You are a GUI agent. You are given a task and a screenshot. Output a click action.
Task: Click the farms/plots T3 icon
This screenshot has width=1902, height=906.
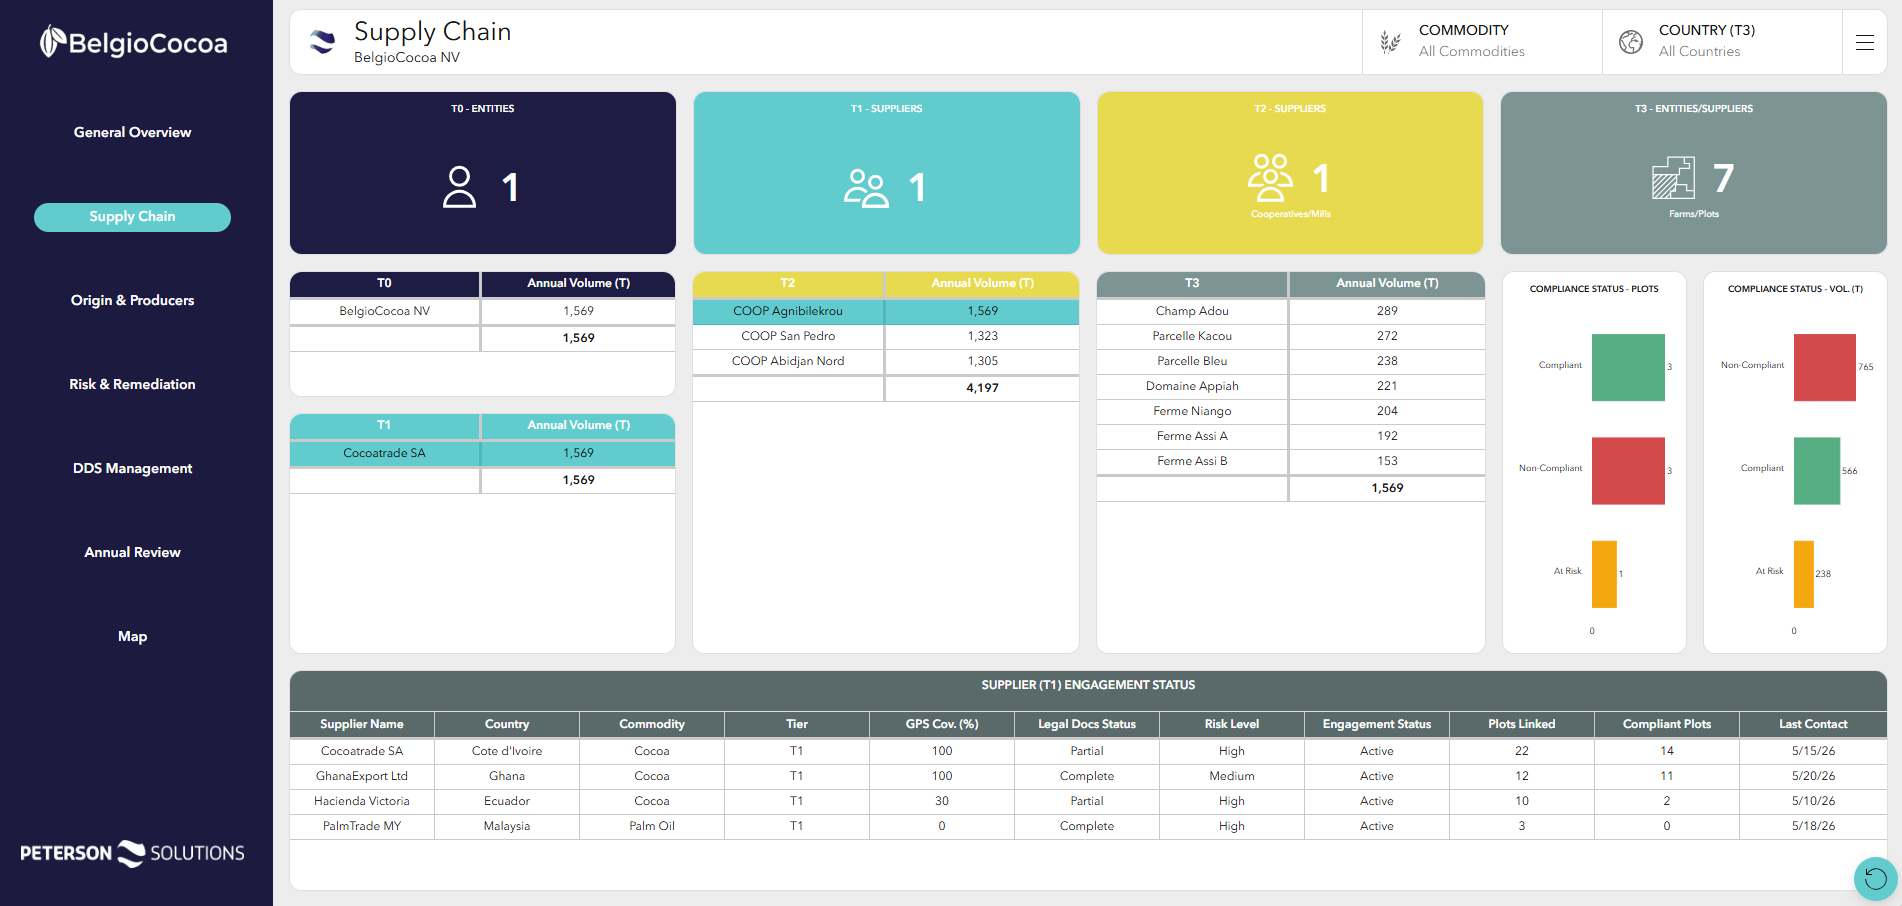point(1673,178)
